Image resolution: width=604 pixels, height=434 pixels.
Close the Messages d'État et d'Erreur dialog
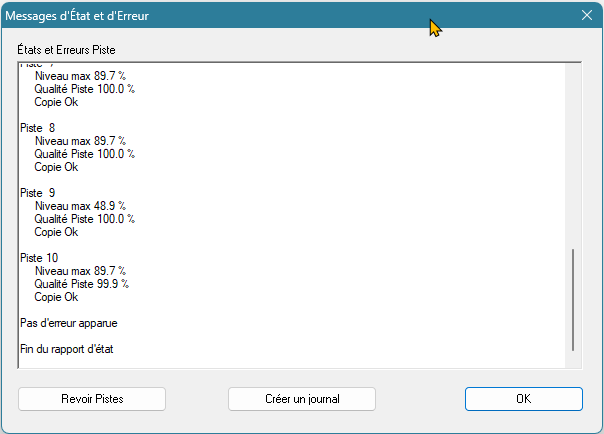pyautogui.click(x=586, y=15)
